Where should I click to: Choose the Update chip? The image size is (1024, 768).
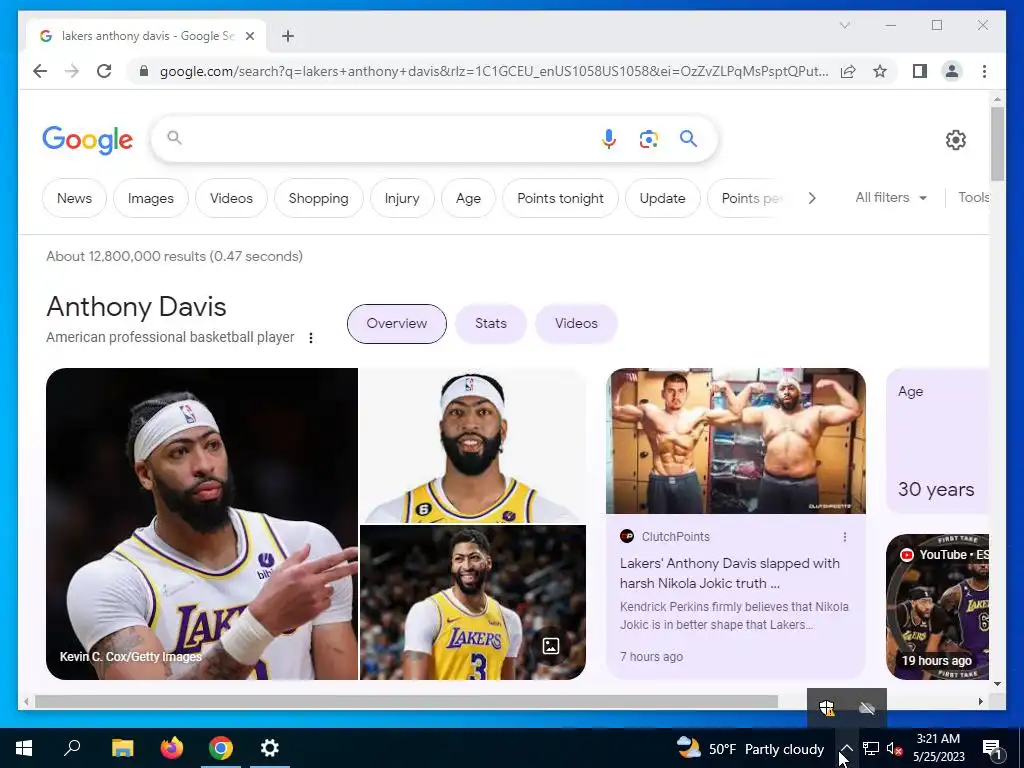click(x=662, y=198)
